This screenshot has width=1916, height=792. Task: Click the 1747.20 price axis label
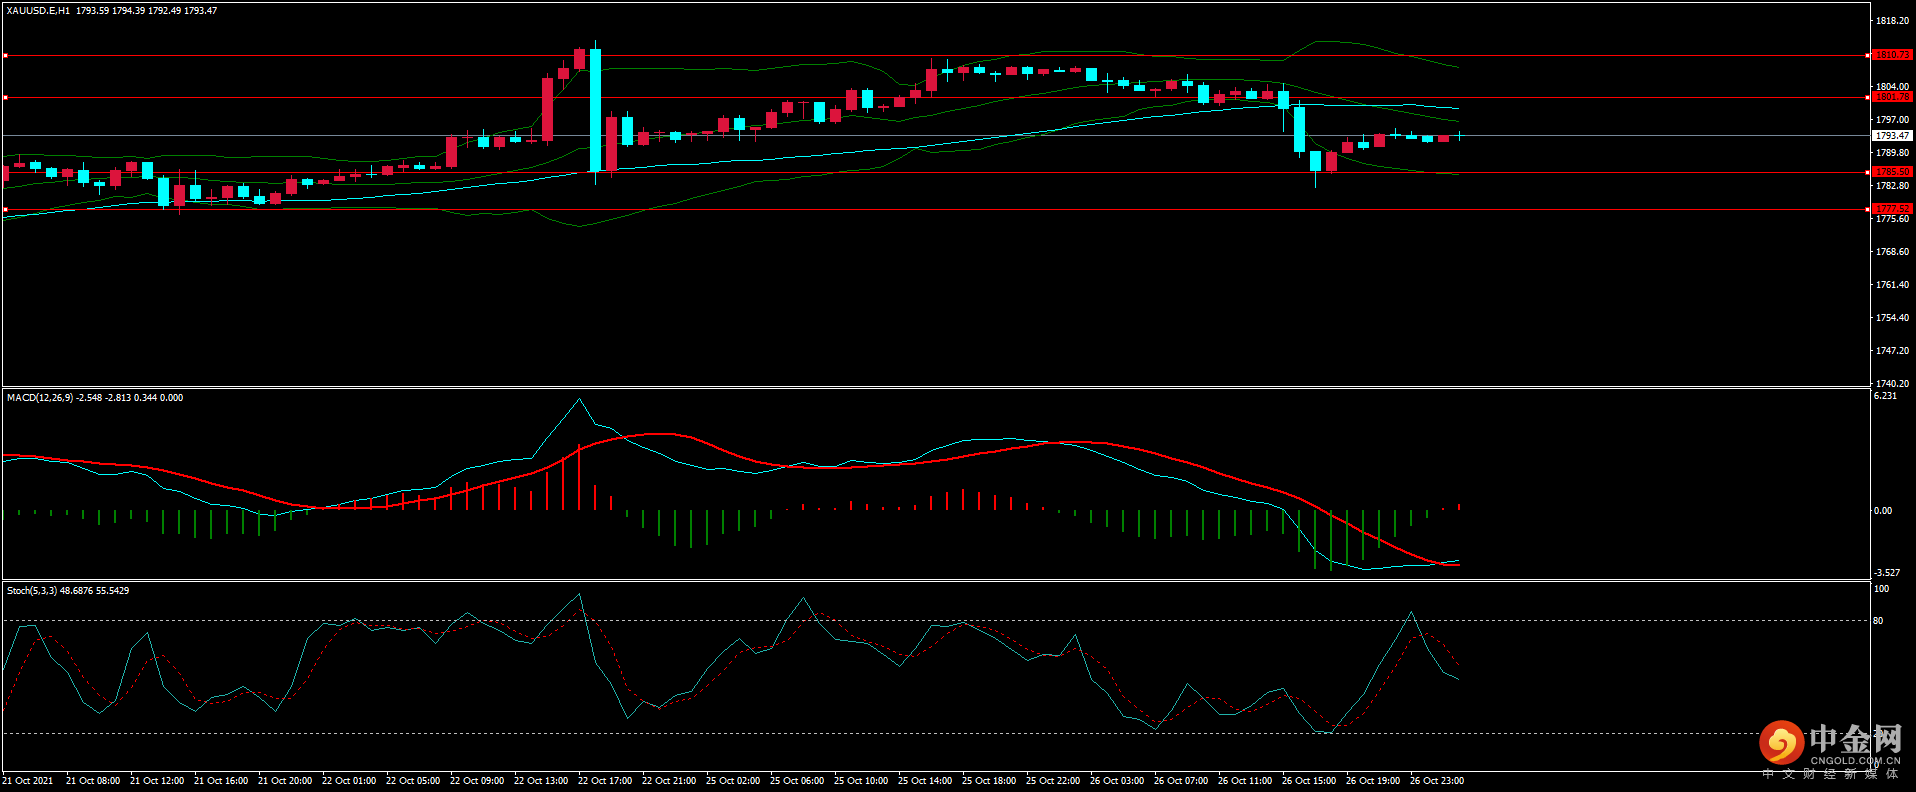point(1892,351)
